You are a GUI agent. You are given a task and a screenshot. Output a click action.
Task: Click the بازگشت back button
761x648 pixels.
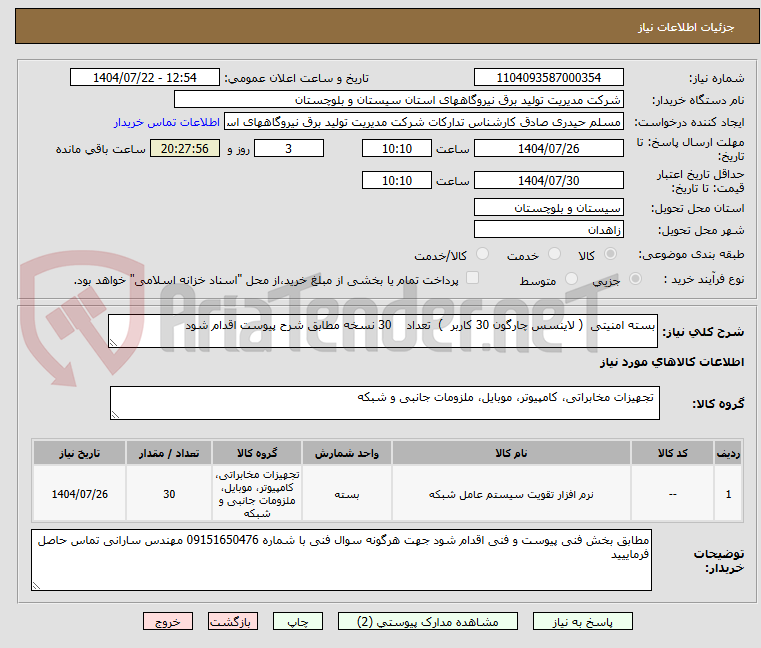[232, 621]
